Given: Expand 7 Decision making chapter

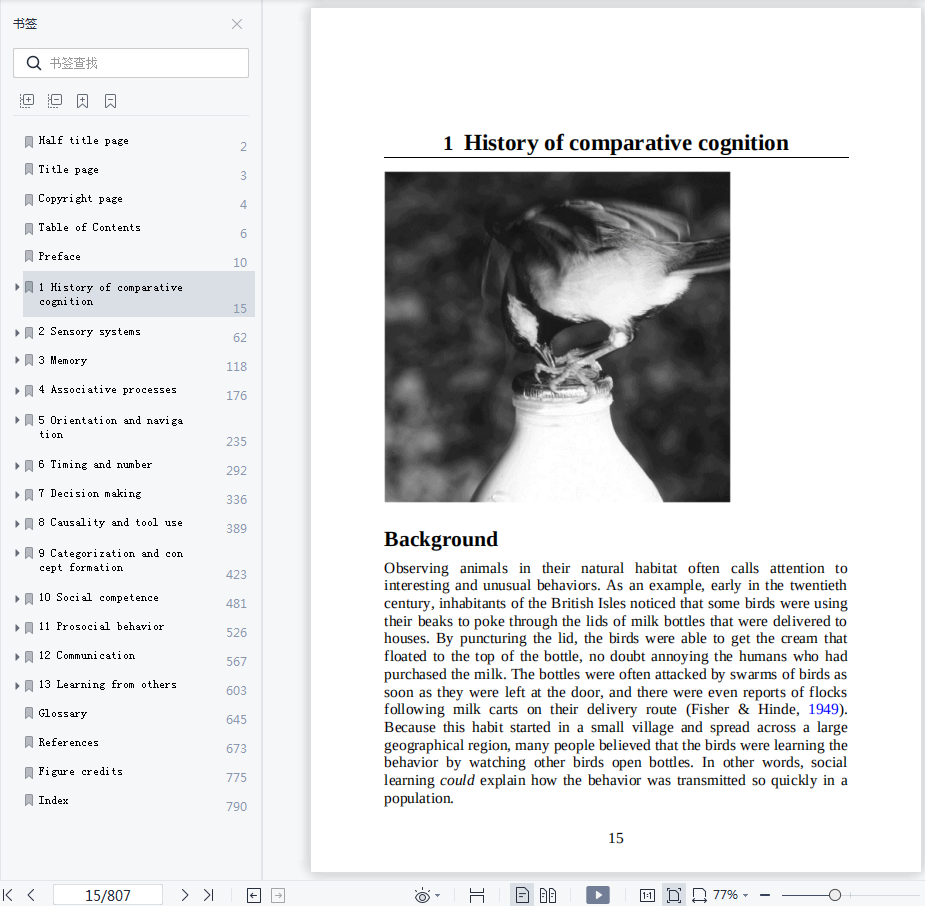Looking at the screenshot, I should point(17,494).
